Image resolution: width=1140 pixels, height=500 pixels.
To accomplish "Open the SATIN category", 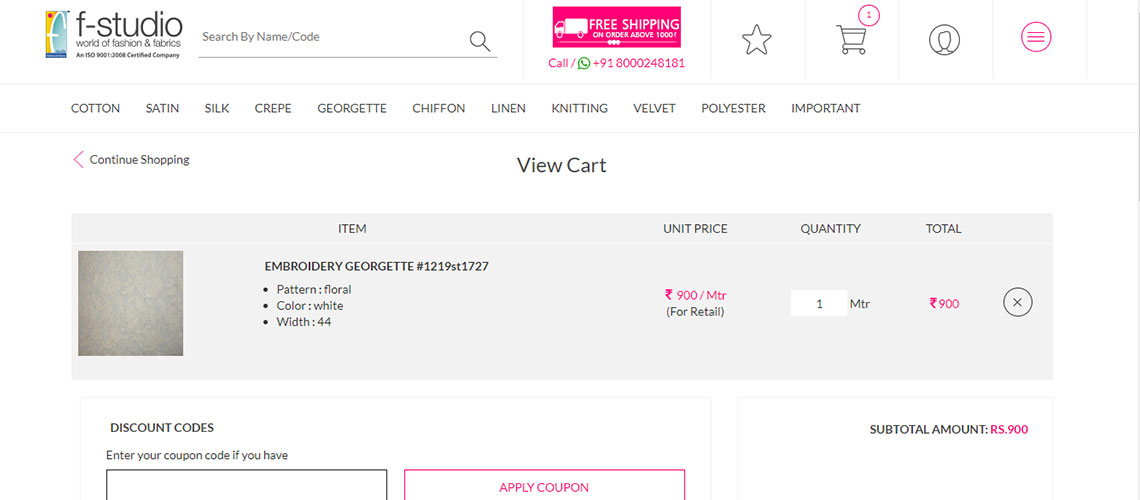I will (162, 108).
